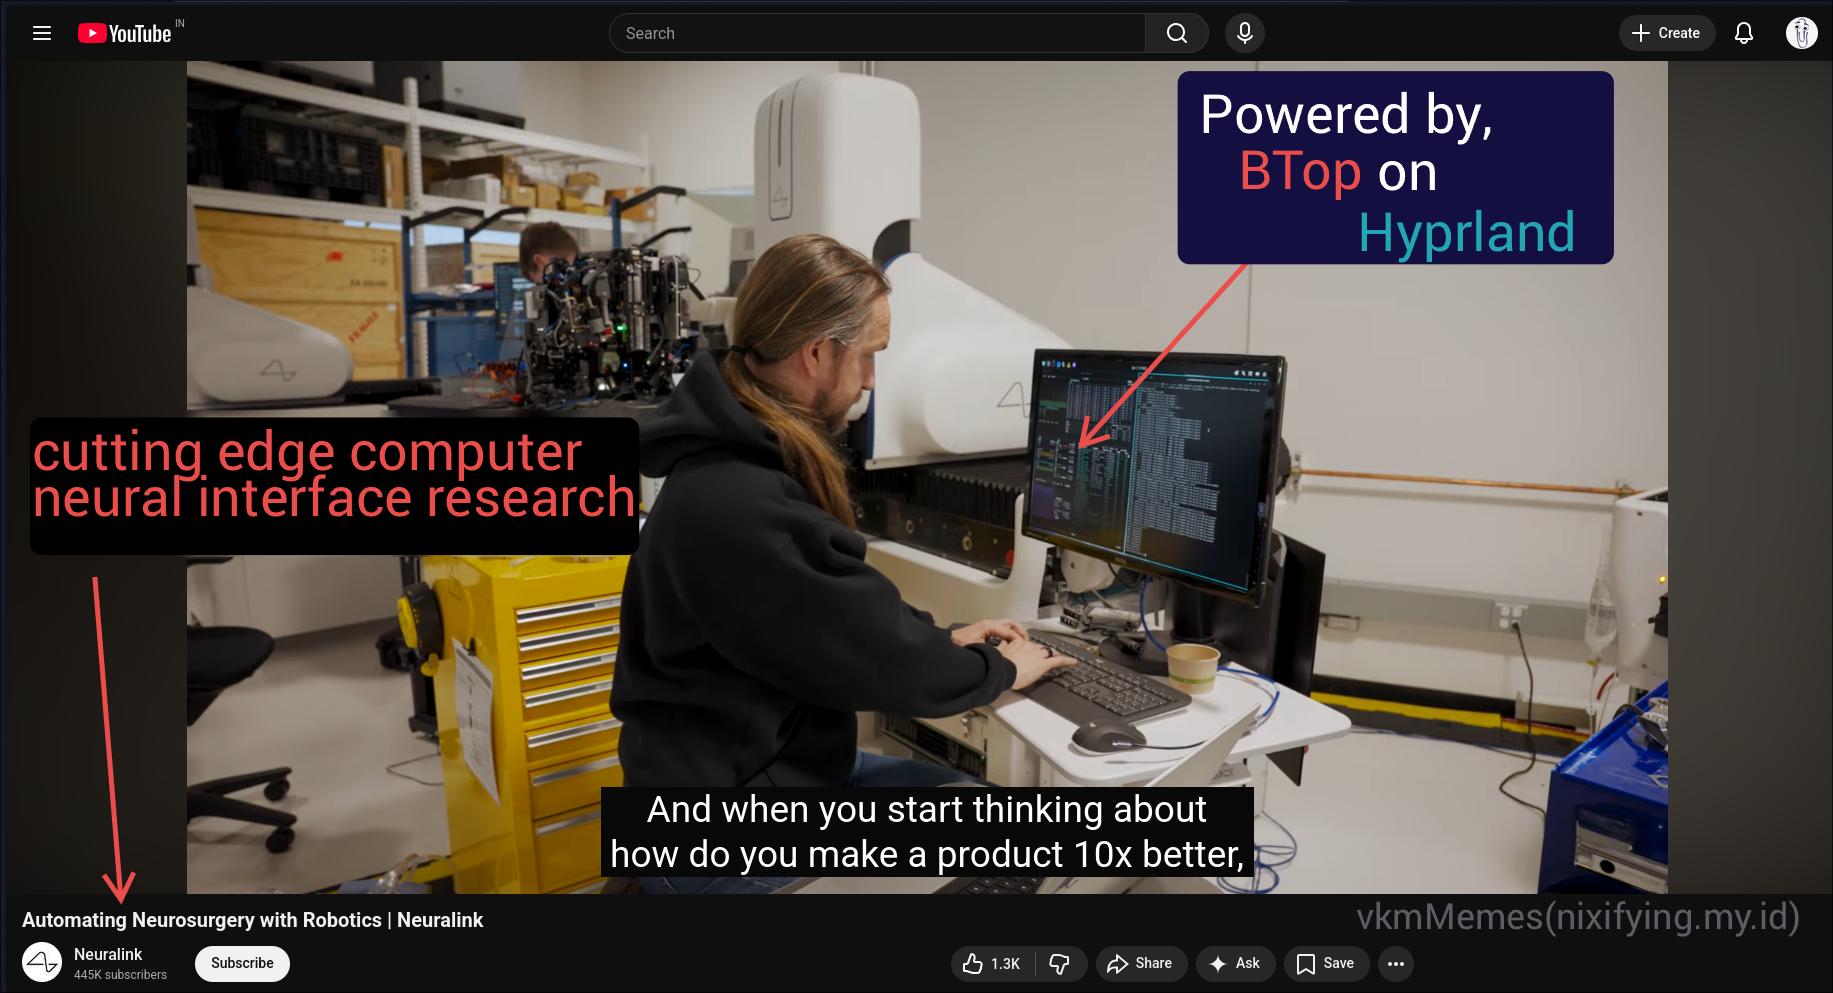The height and width of the screenshot is (993, 1833).
Task: Subscribe to the Neuralink channel
Action: [x=242, y=963]
